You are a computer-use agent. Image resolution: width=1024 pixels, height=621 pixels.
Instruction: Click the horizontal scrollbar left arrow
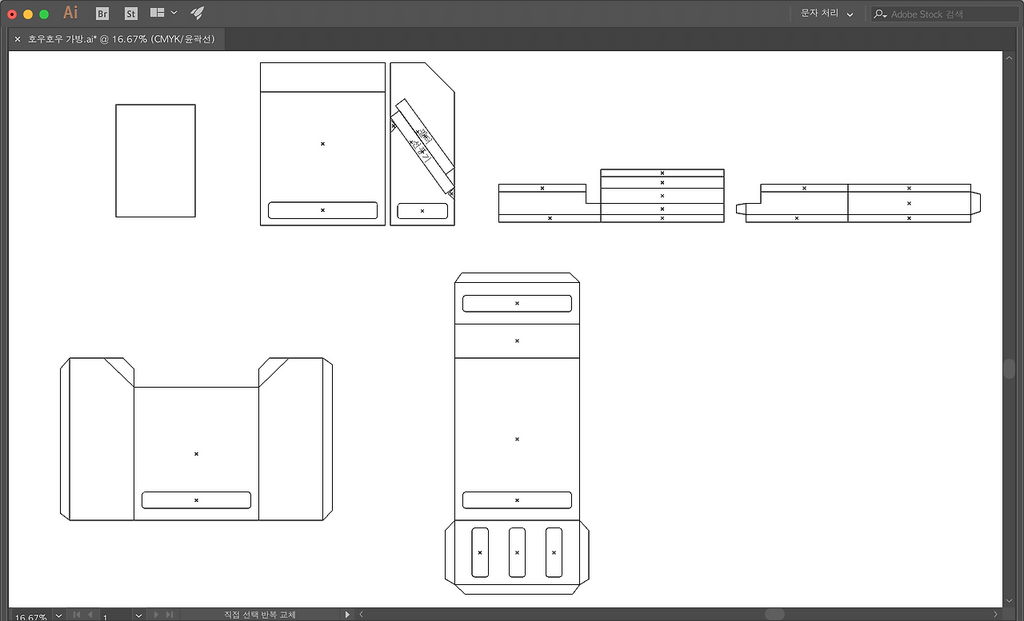tap(361, 615)
